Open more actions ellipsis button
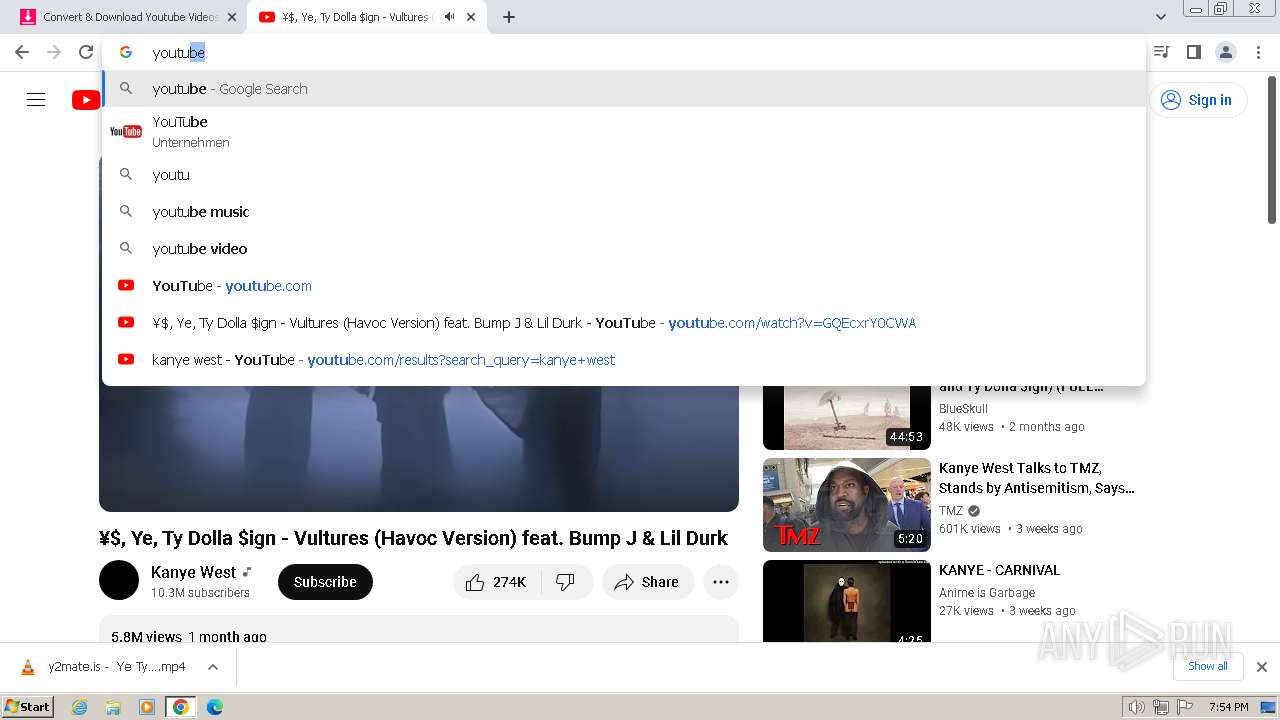 point(721,582)
